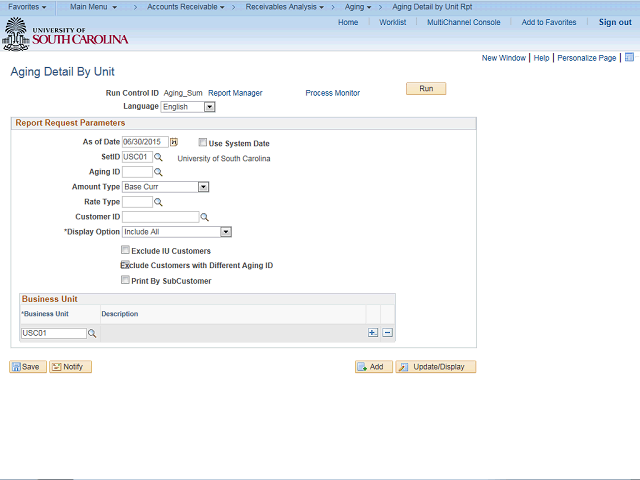Click the Update/Display button

pyautogui.click(x=436, y=367)
